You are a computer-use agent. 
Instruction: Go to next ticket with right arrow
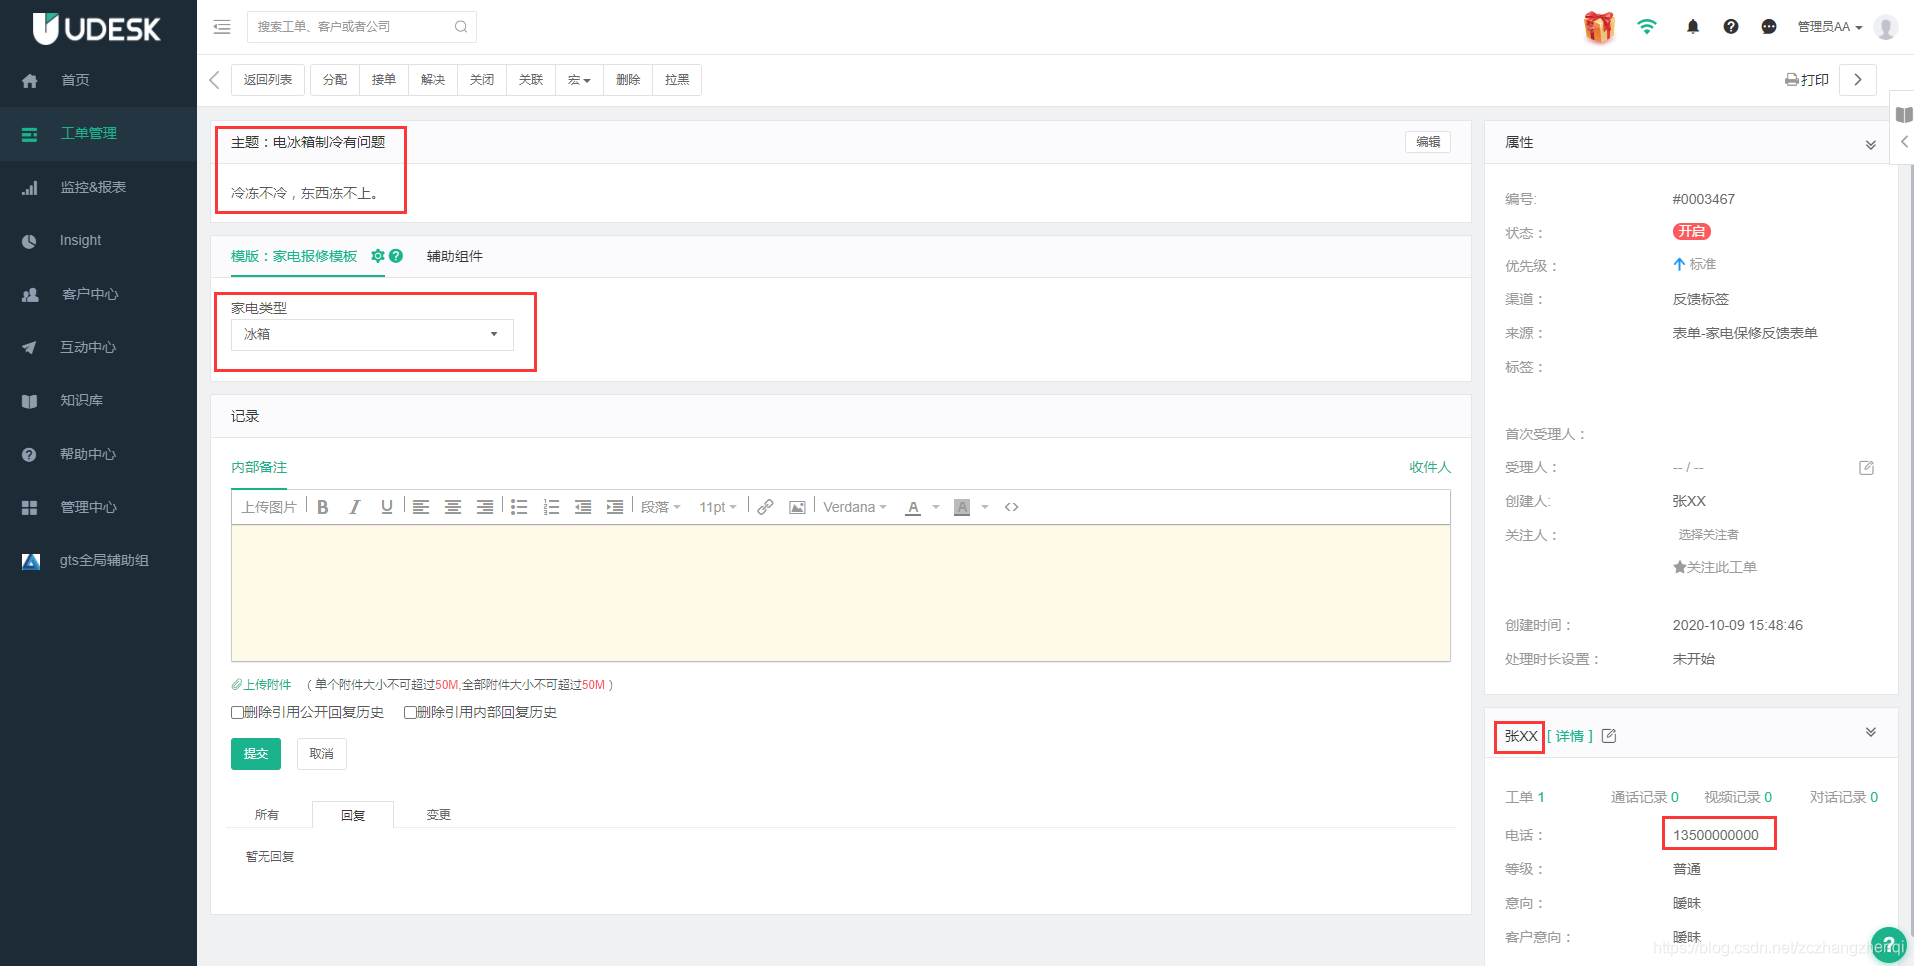pyautogui.click(x=1858, y=80)
